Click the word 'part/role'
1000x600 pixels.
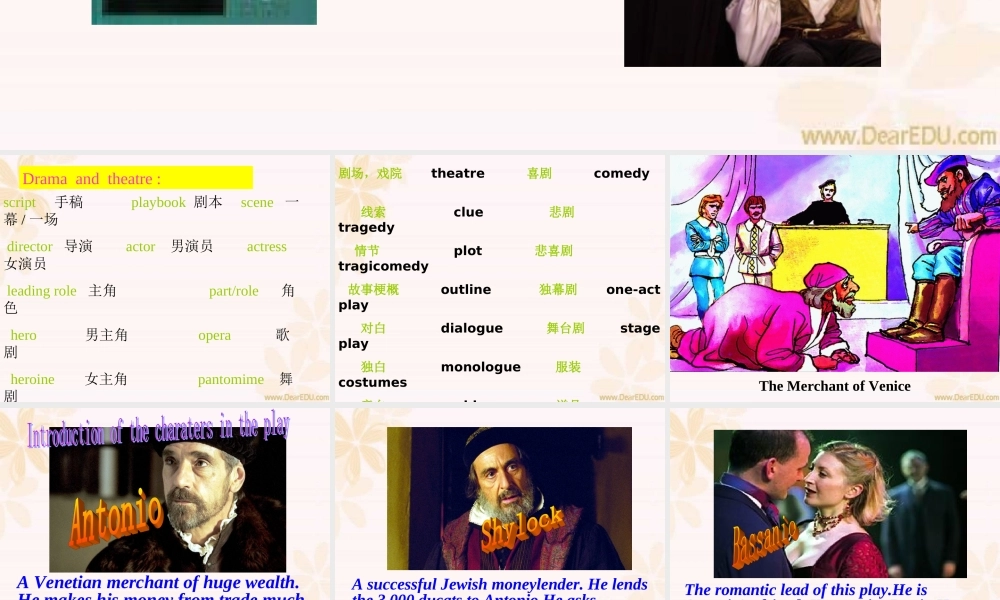[x=233, y=291]
